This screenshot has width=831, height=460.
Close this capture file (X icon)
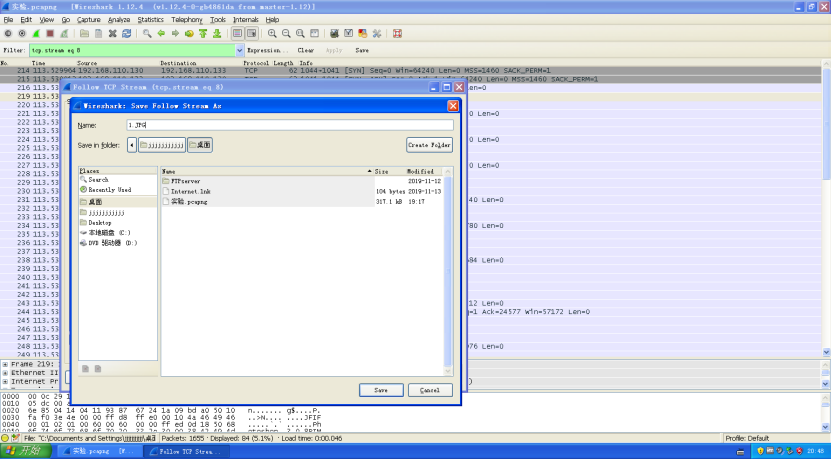pyautogui.click(x=112, y=33)
